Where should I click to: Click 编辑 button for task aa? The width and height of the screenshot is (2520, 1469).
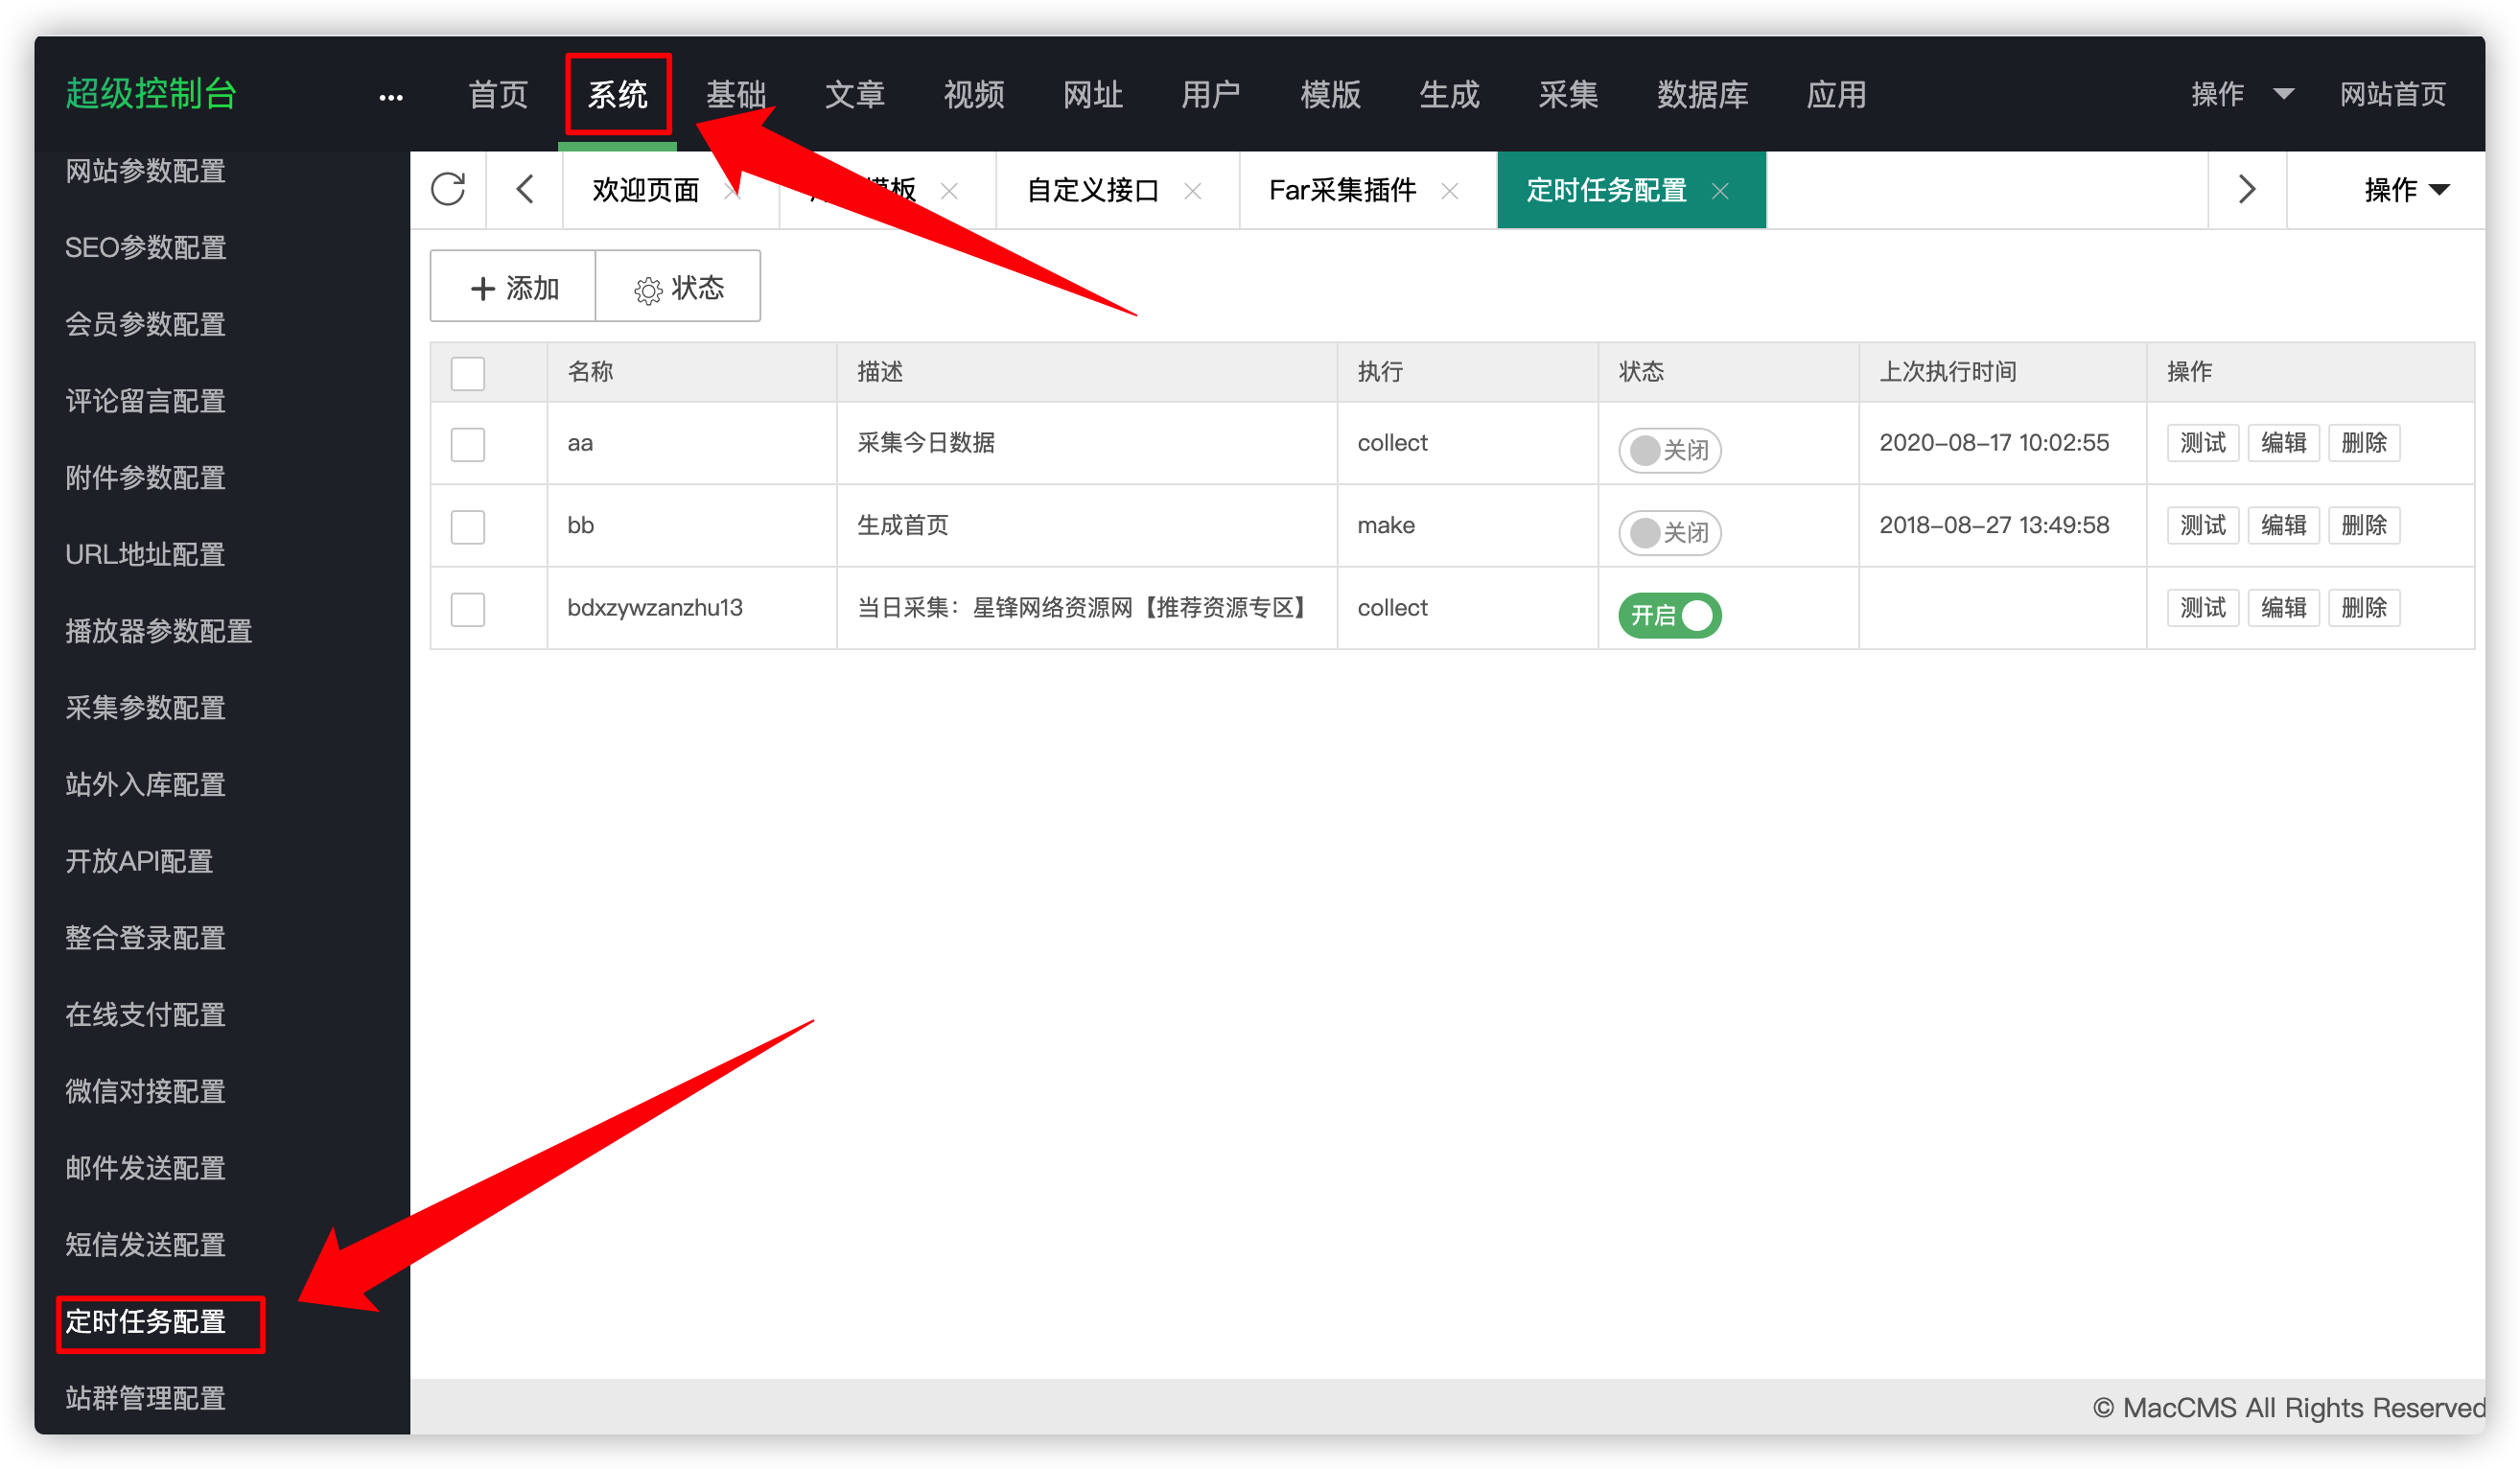click(2283, 443)
